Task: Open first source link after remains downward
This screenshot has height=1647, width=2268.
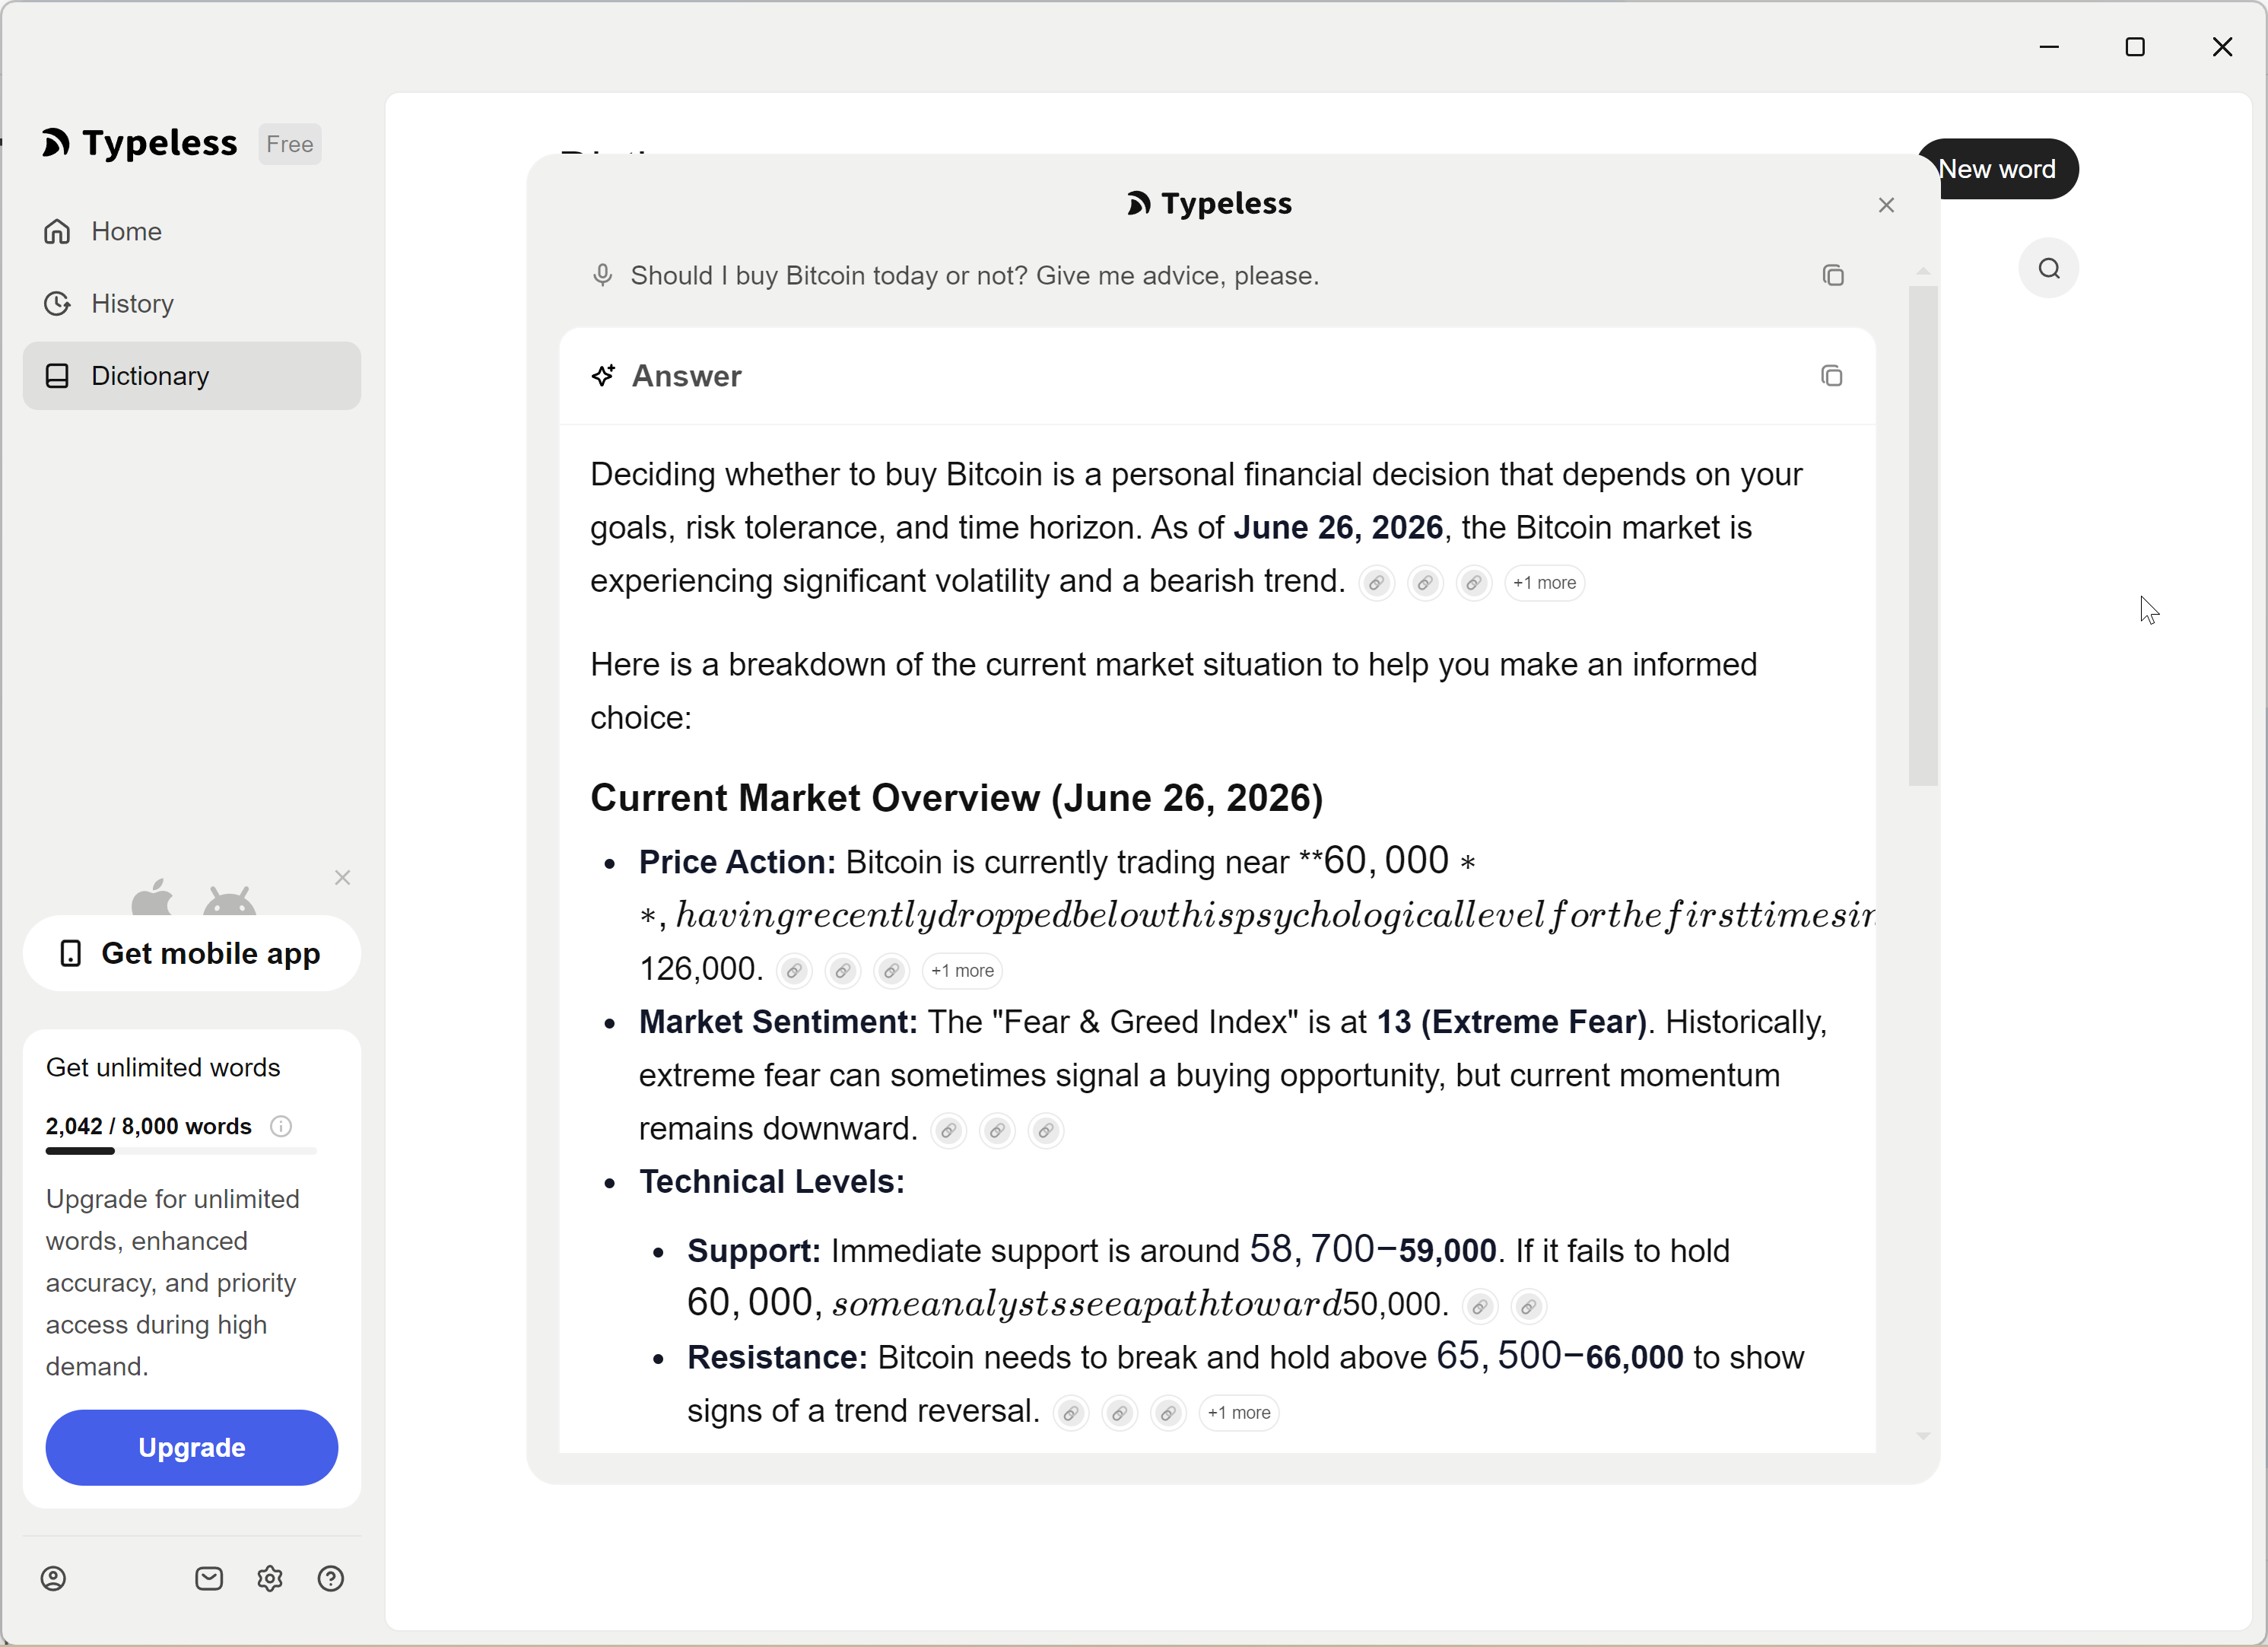Action: 948,1131
